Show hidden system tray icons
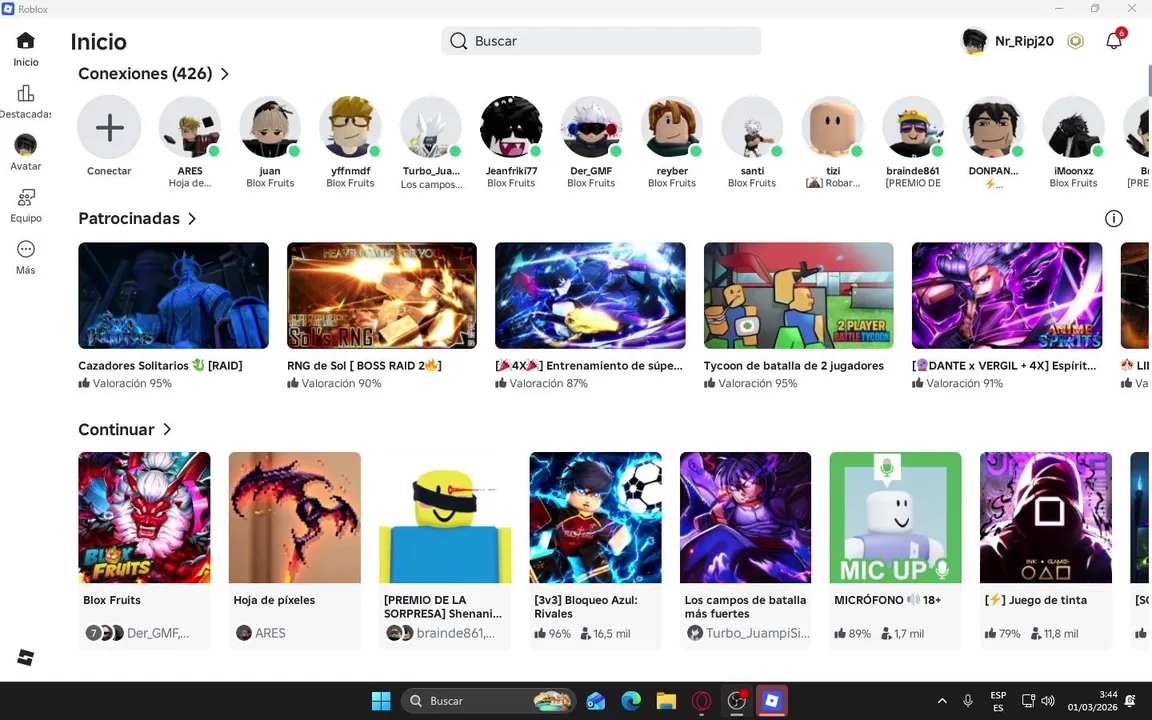Screen dimensions: 1152x720 coord(942,701)
